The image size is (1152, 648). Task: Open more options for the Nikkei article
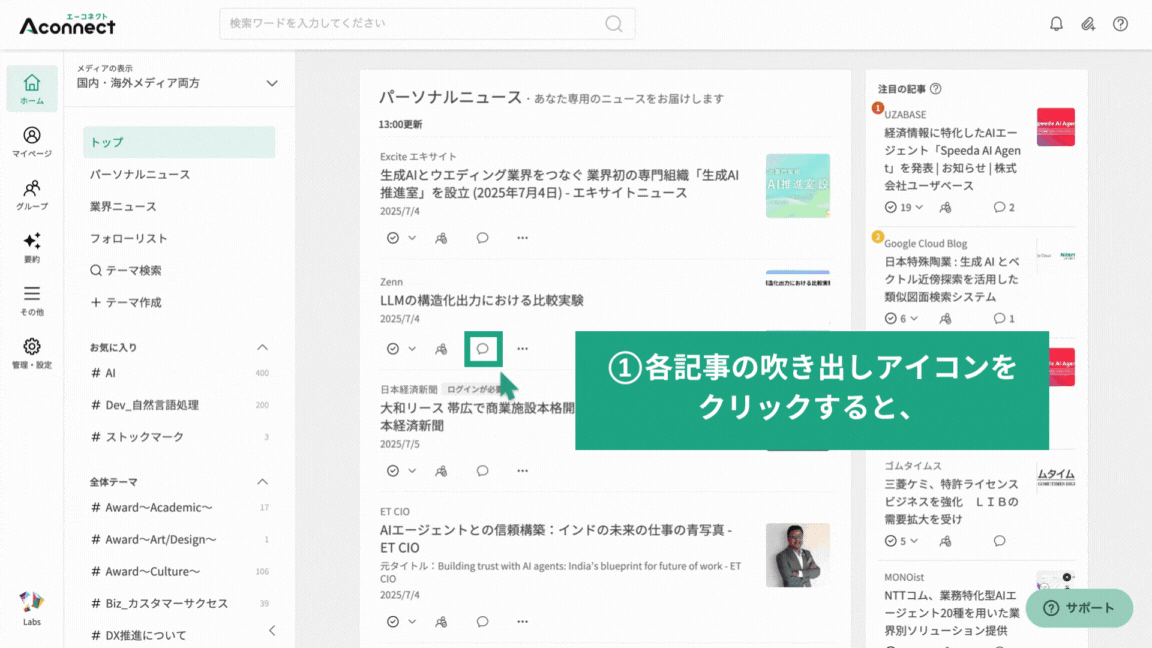click(522, 471)
